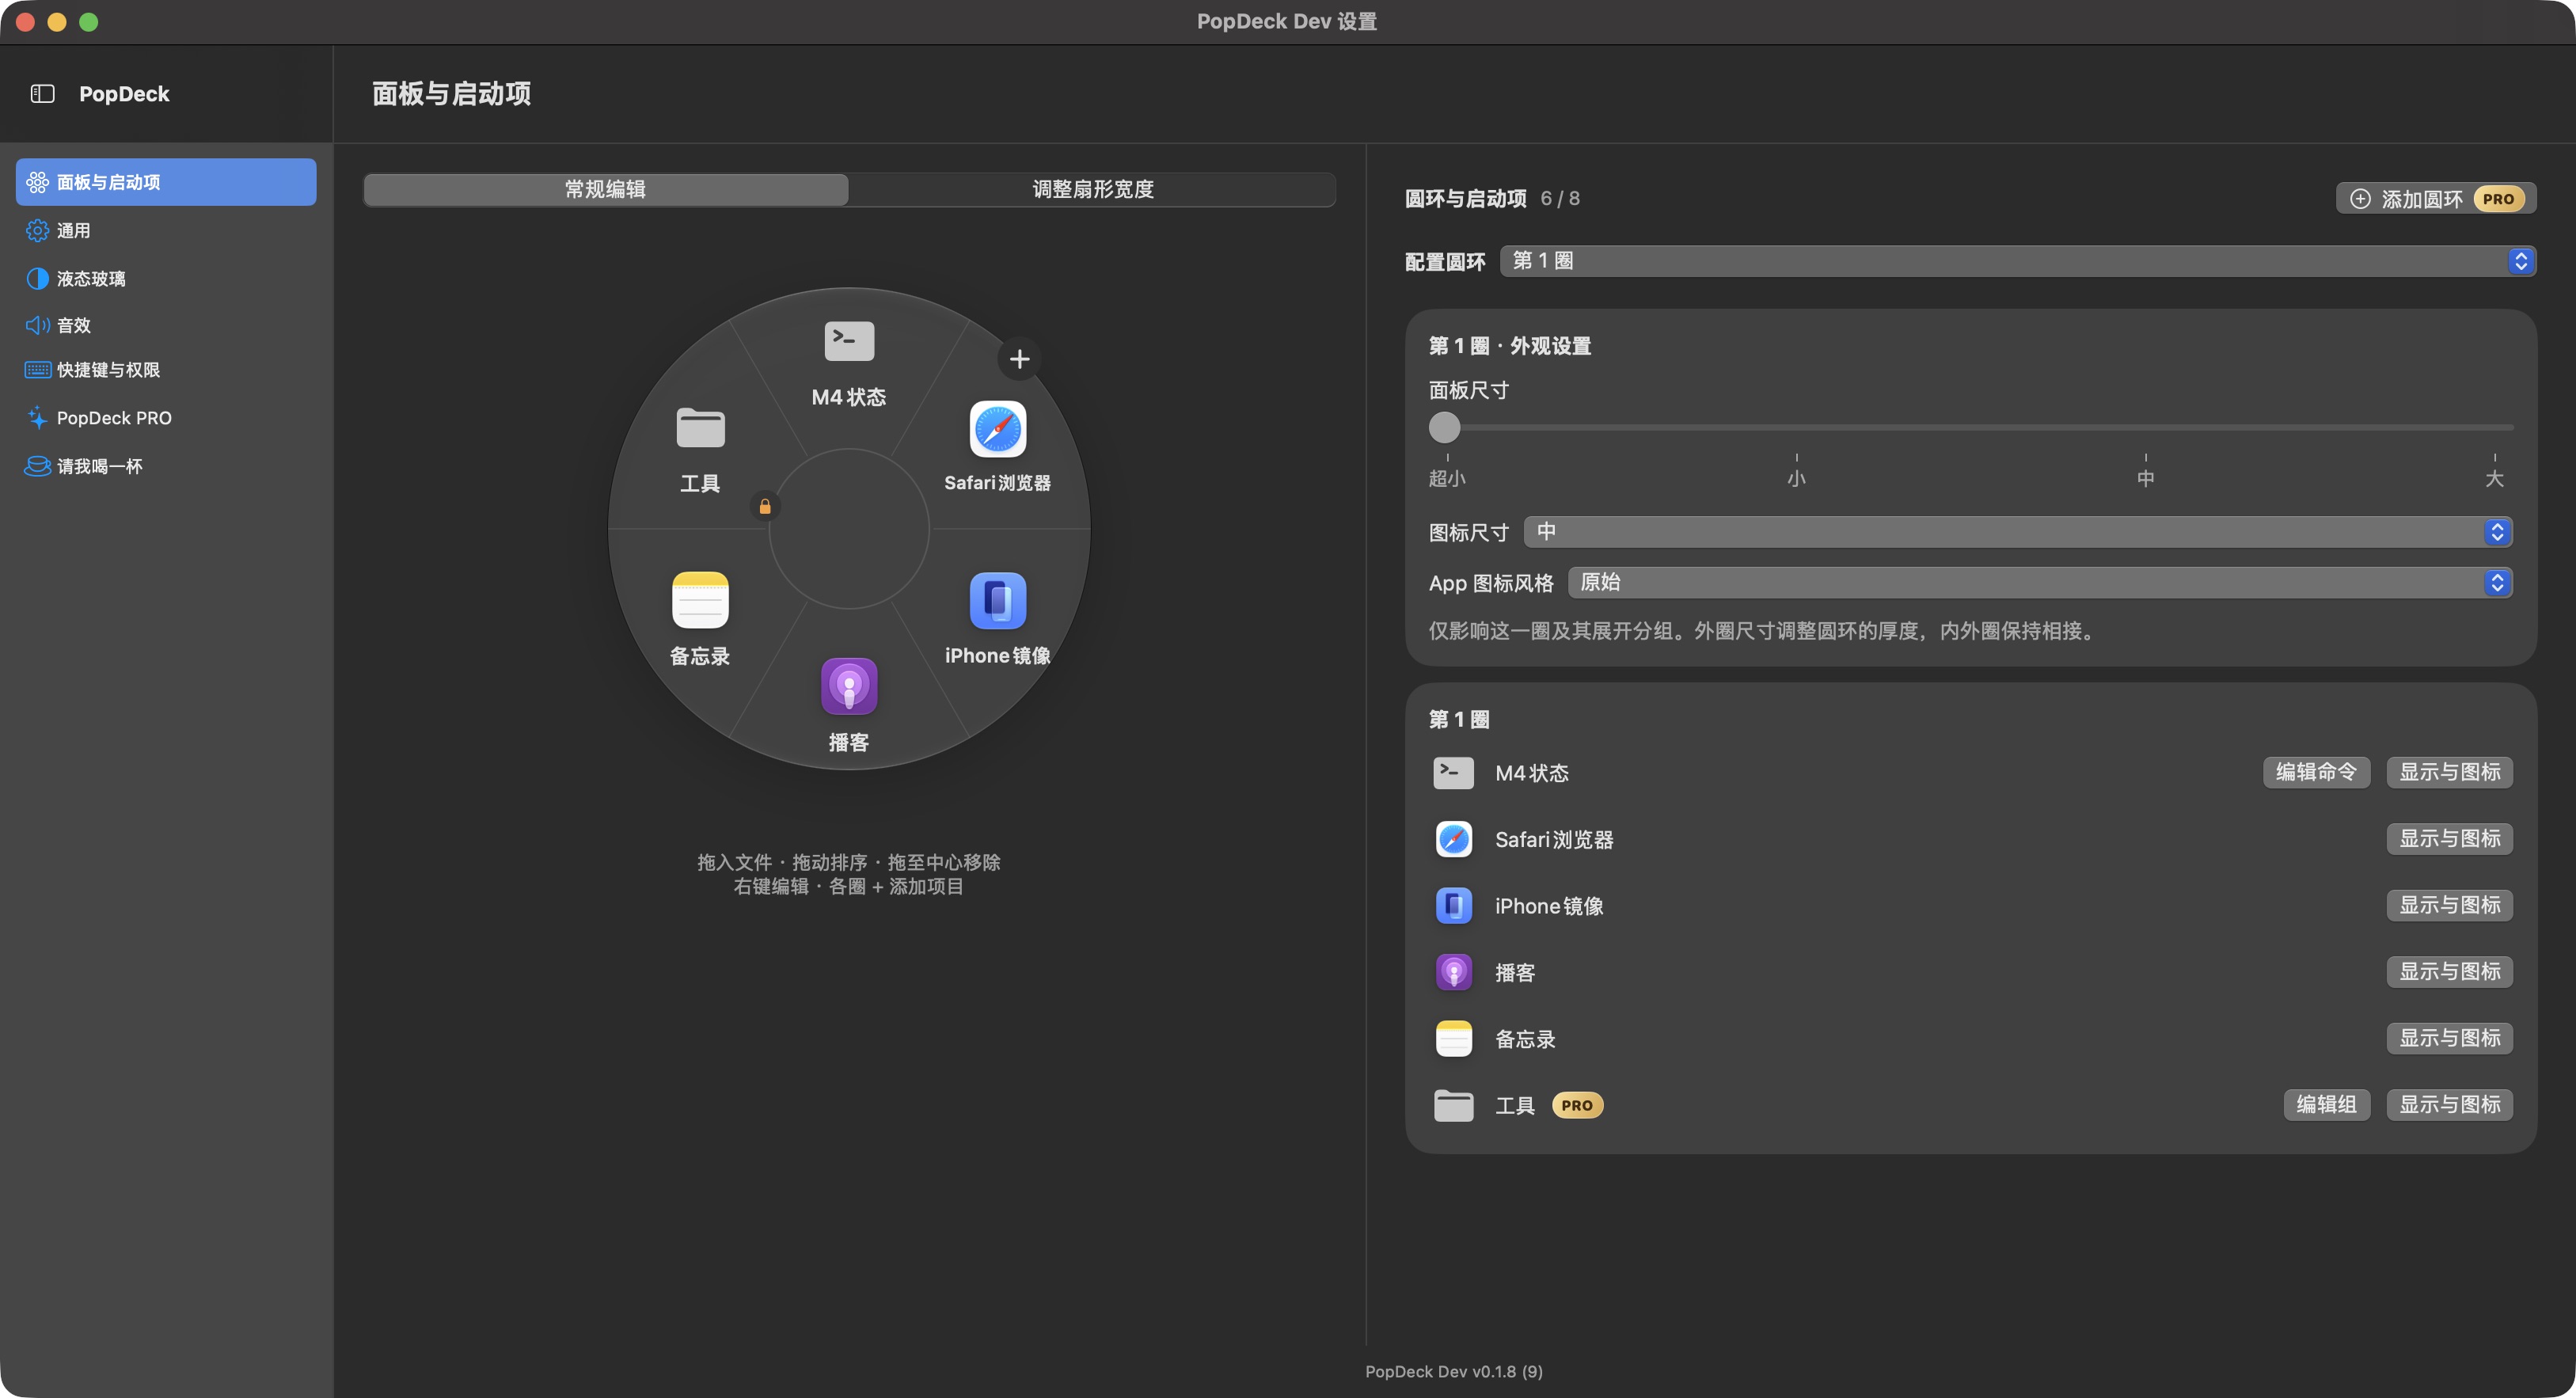Toggle the sidebar collapse icon
The height and width of the screenshot is (1398, 2576).
click(42, 94)
